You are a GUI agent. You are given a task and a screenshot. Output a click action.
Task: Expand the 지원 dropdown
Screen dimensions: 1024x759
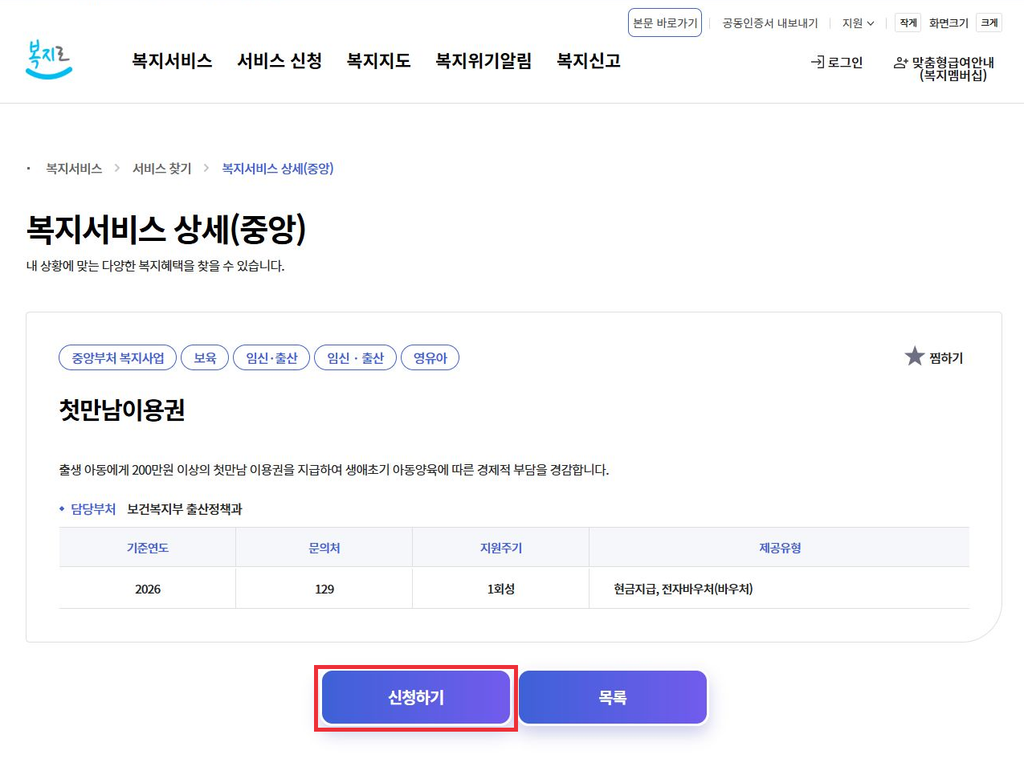point(858,24)
